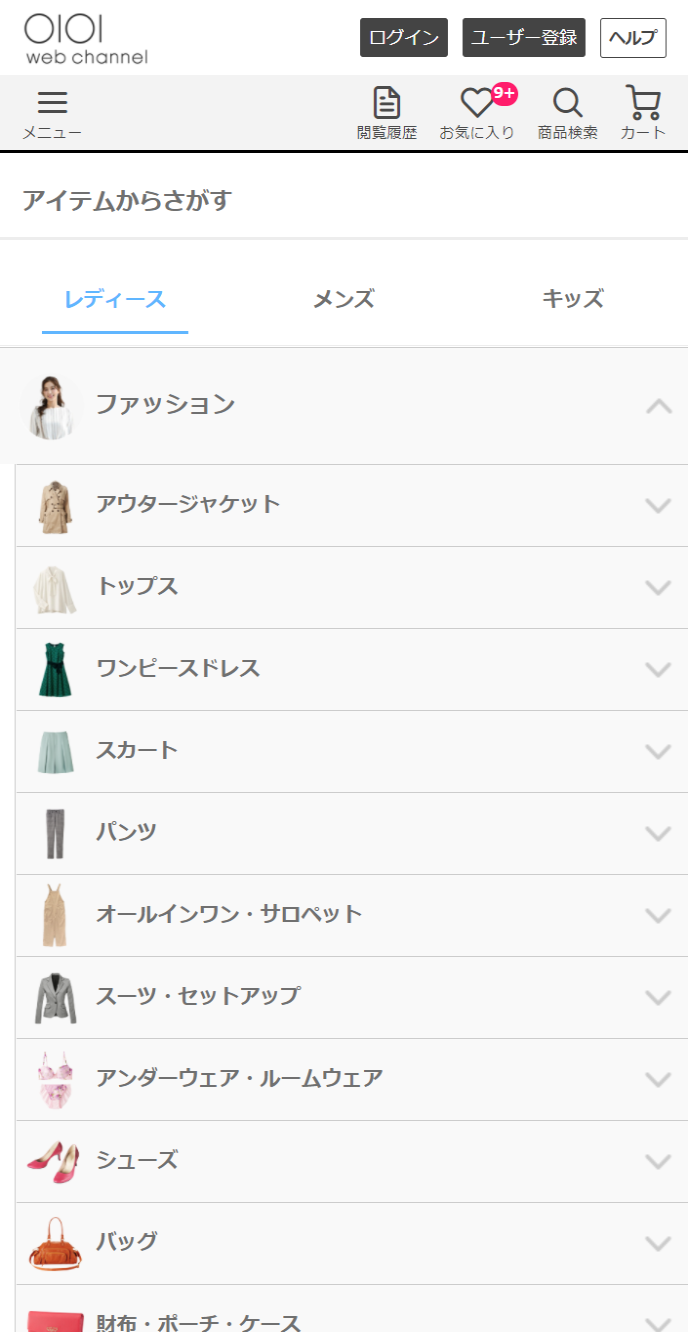The height and width of the screenshot is (1332, 688).
Task: Expand the スカート category chevron
Action: click(658, 752)
